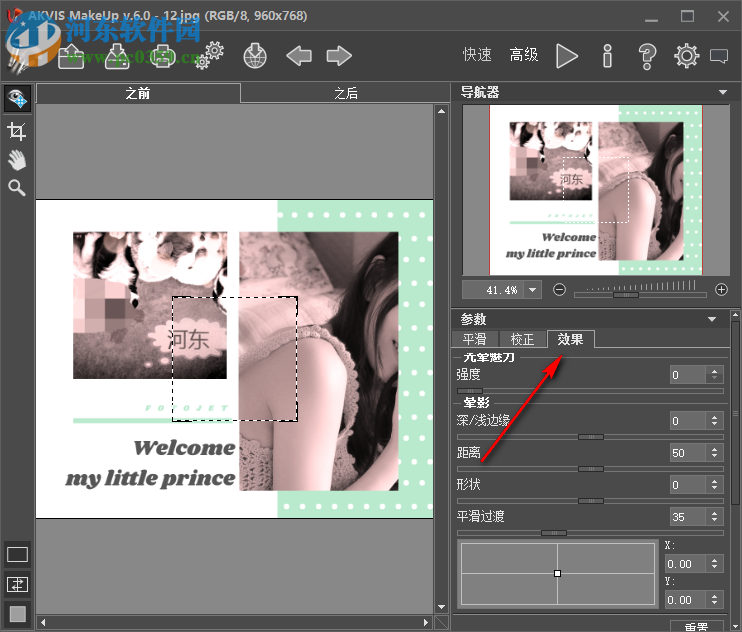Click the zoom out minus button
Image resolution: width=742 pixels, height=632 pixels.
tap(559, 289)
